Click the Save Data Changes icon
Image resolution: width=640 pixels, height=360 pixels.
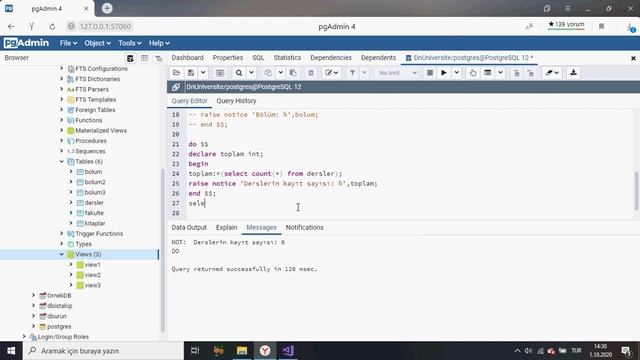coord(220,73)
